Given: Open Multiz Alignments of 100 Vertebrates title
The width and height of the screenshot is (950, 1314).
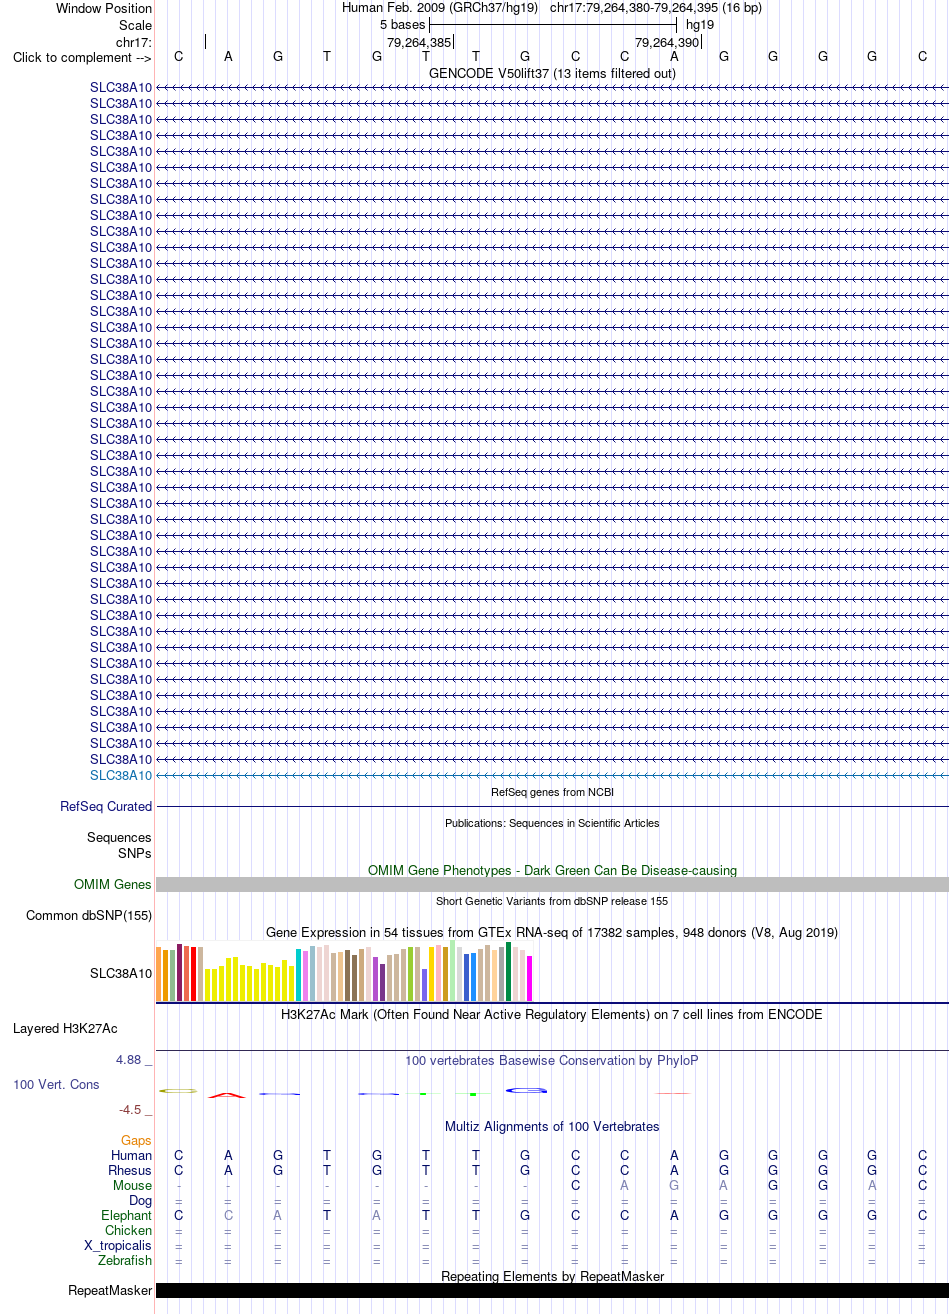Looking at the screenshot, I should 552,1126.
